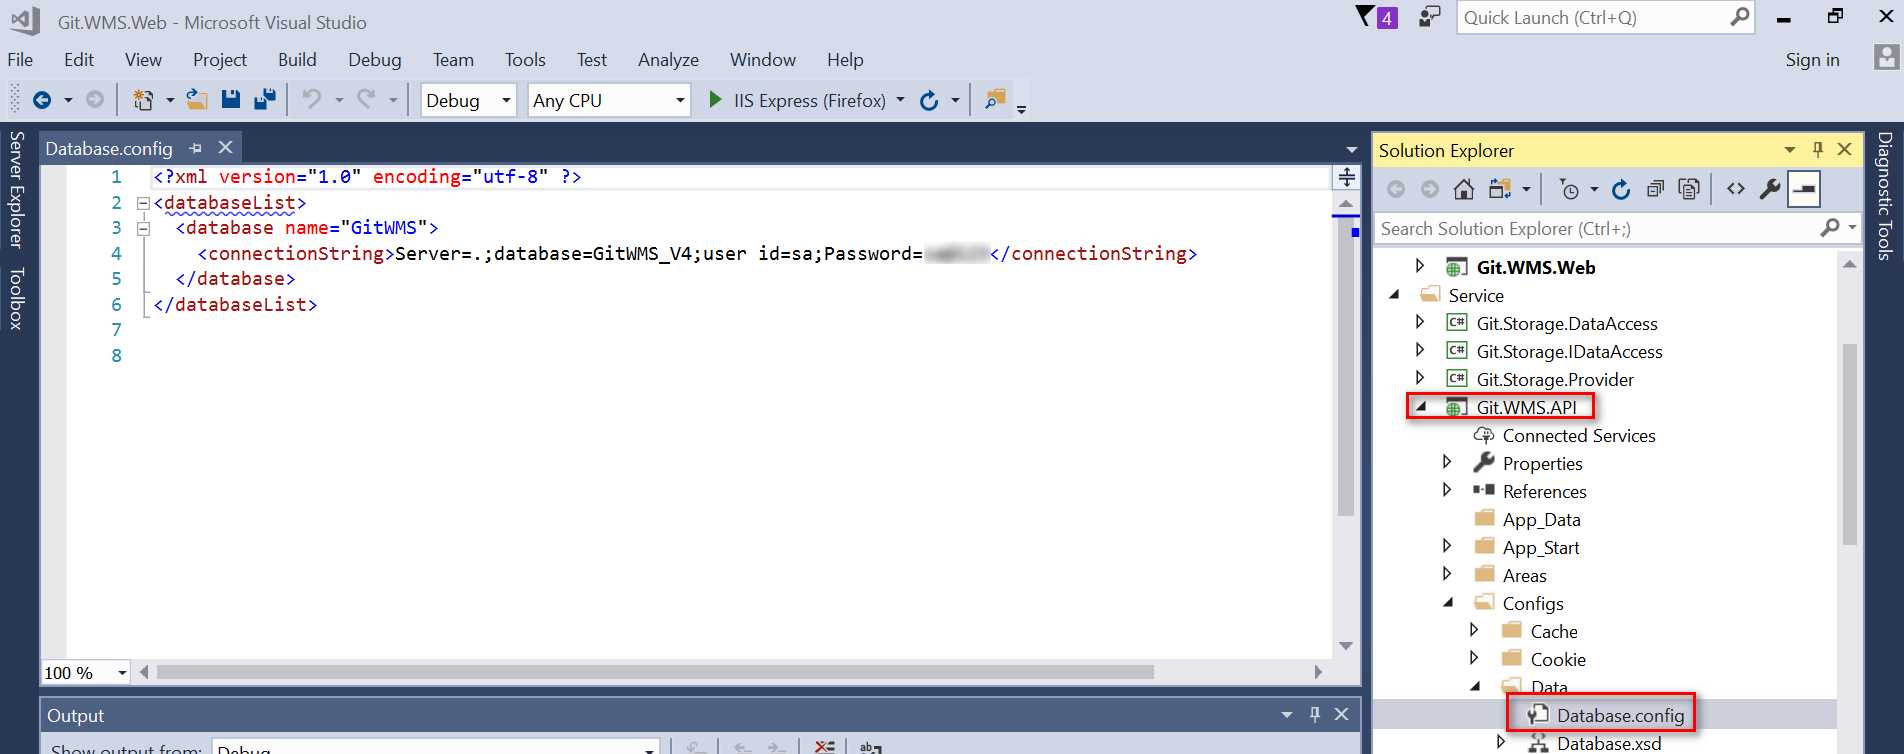The height and width of the screenshot is (754, 1904).
Task: Open the IIS Express browser dropdown arrow
Action: (x=901, y=100)
